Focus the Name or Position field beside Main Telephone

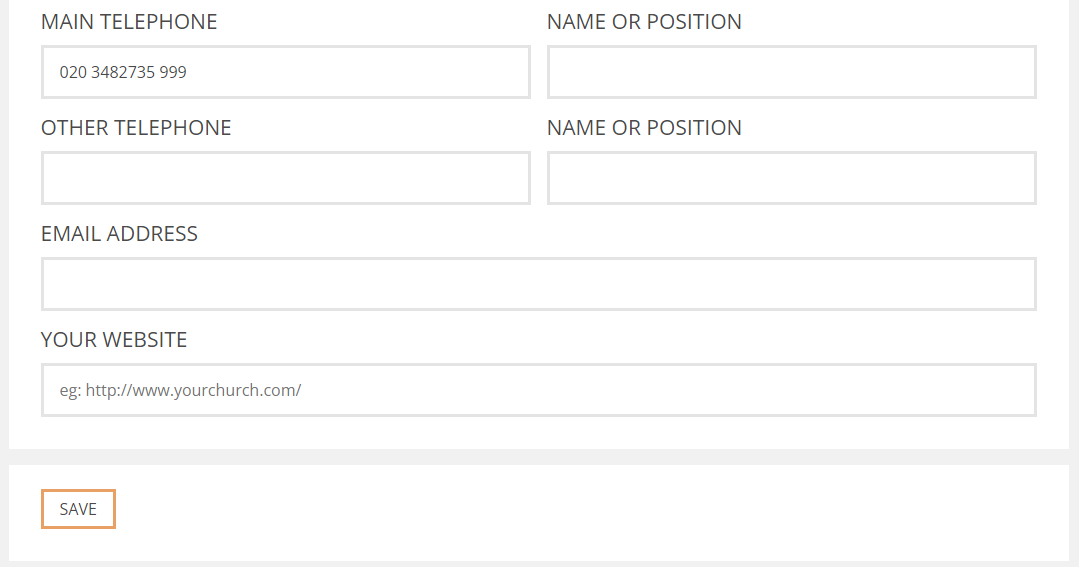point(791,72)
